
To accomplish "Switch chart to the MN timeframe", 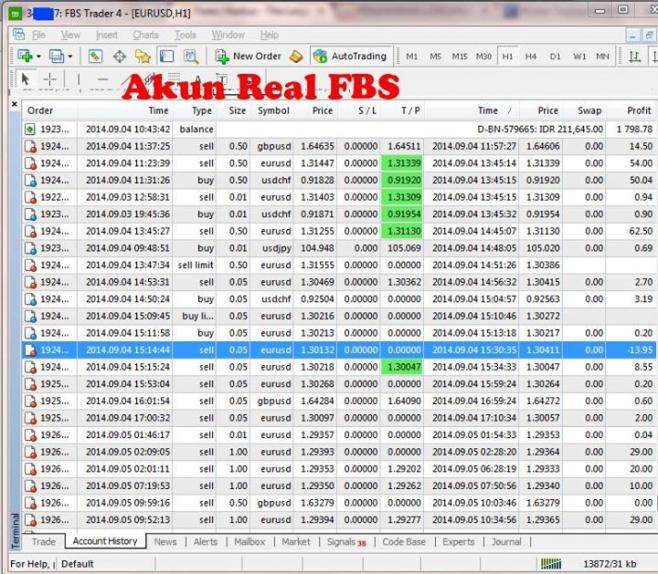I will coord(603,56).
